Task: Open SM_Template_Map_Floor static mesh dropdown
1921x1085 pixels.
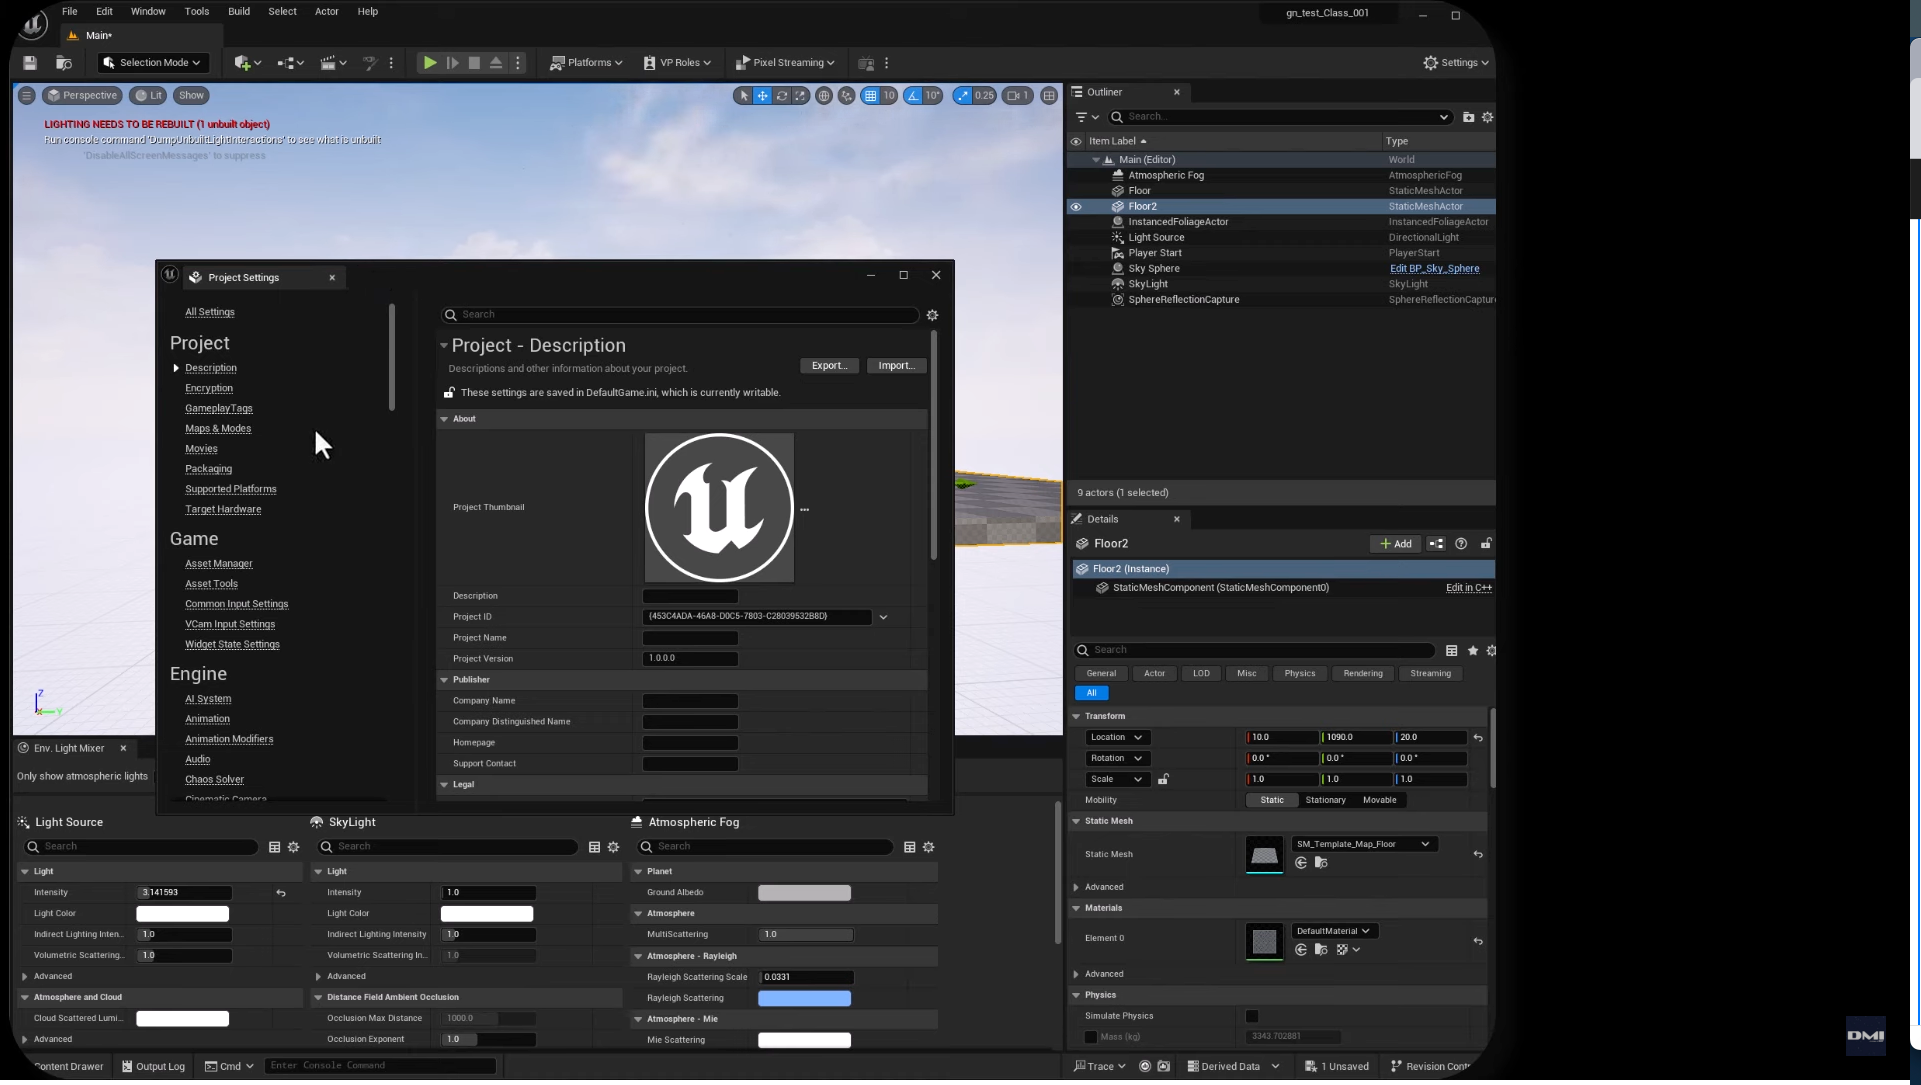Action: (x=1363, y=844)
